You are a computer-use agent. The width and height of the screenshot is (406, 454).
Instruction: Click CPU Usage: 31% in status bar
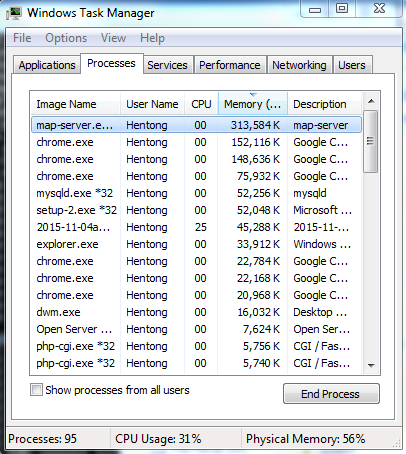coord(158,439)
